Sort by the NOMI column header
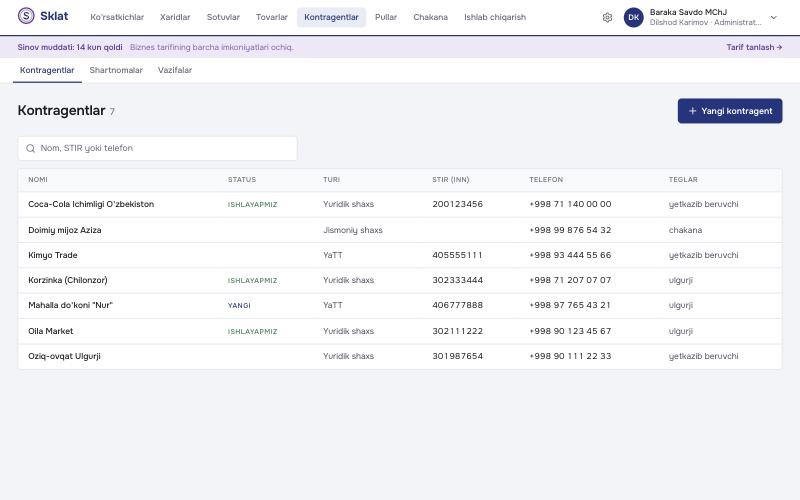 [38, 180]
